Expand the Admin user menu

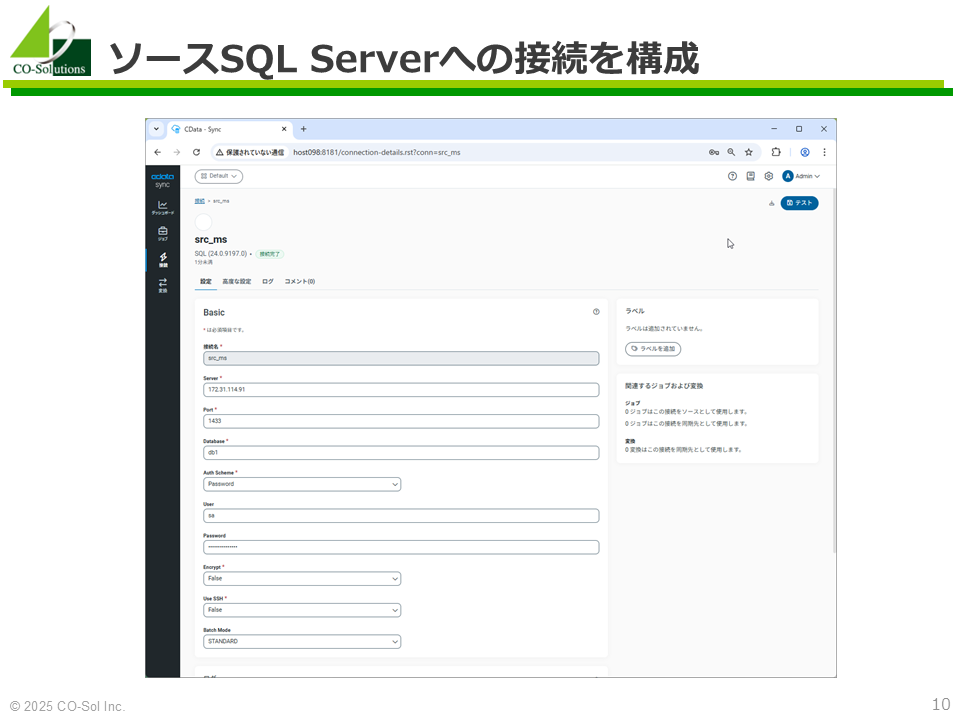808,176
